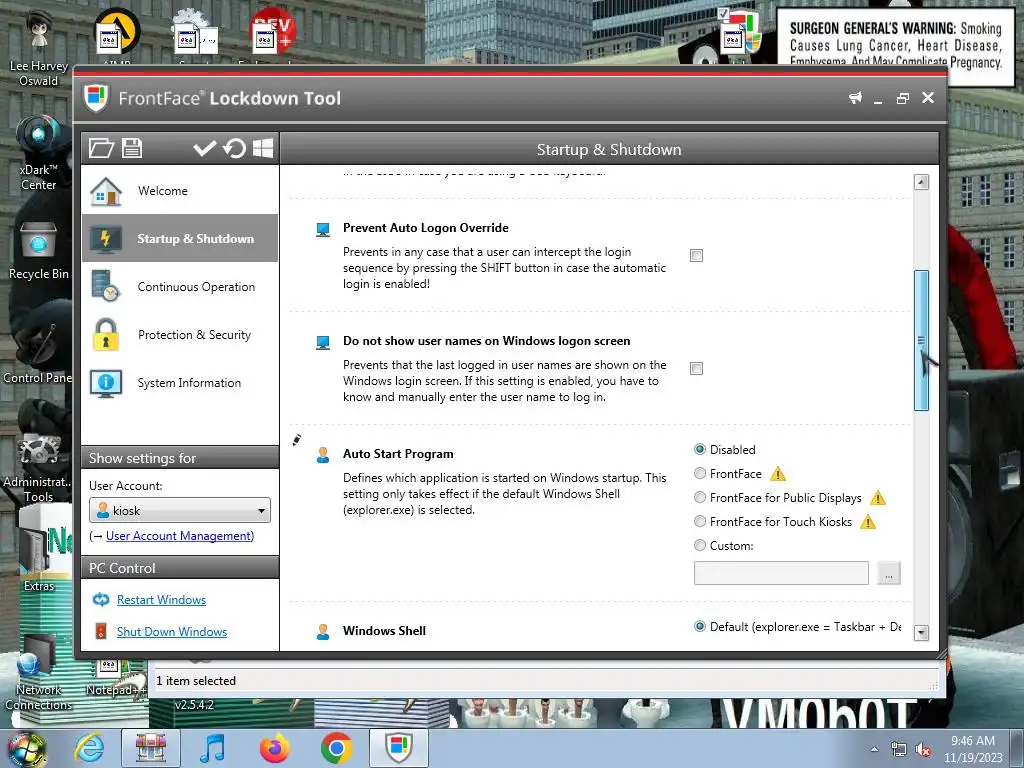Click the Welcome house icon

pos(106,191)
